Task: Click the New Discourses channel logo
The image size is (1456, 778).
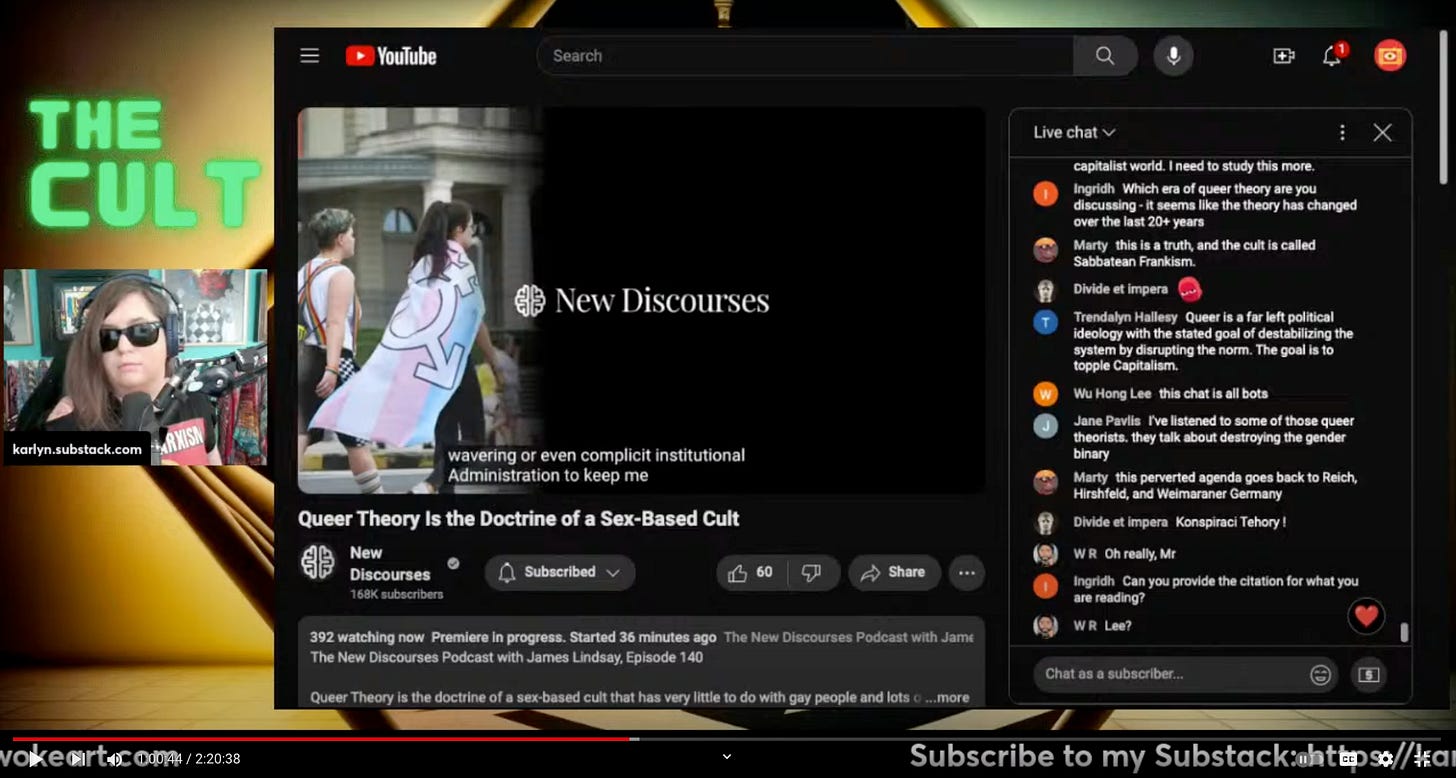Action: coord(318,563)
